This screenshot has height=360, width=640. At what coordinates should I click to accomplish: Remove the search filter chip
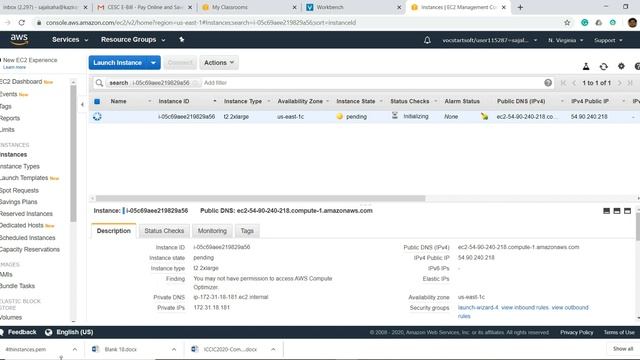(x=196, y=83)
